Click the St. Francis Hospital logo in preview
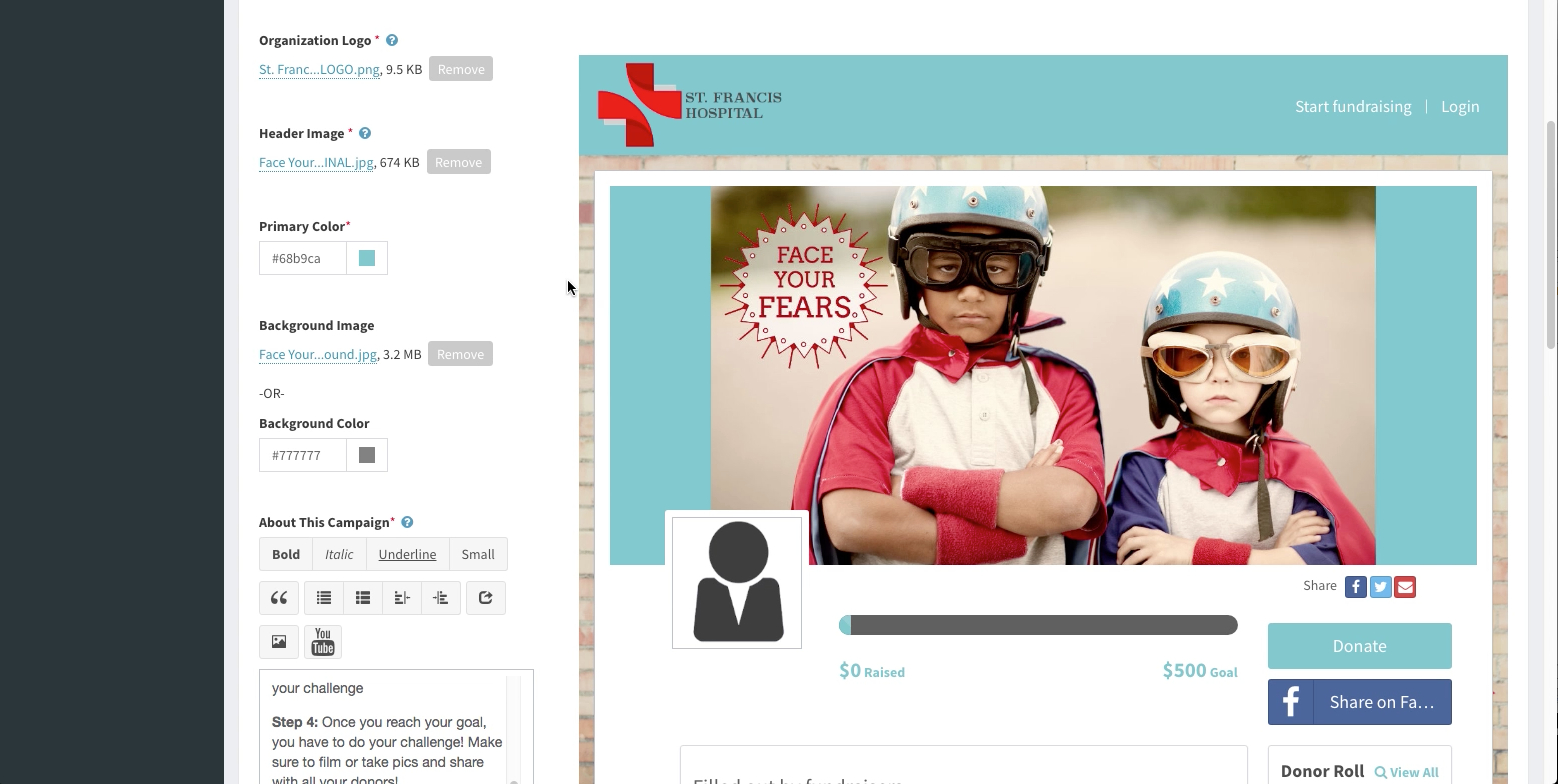The width and height of the screenshot is (1558, 784). tap(690, 105)
